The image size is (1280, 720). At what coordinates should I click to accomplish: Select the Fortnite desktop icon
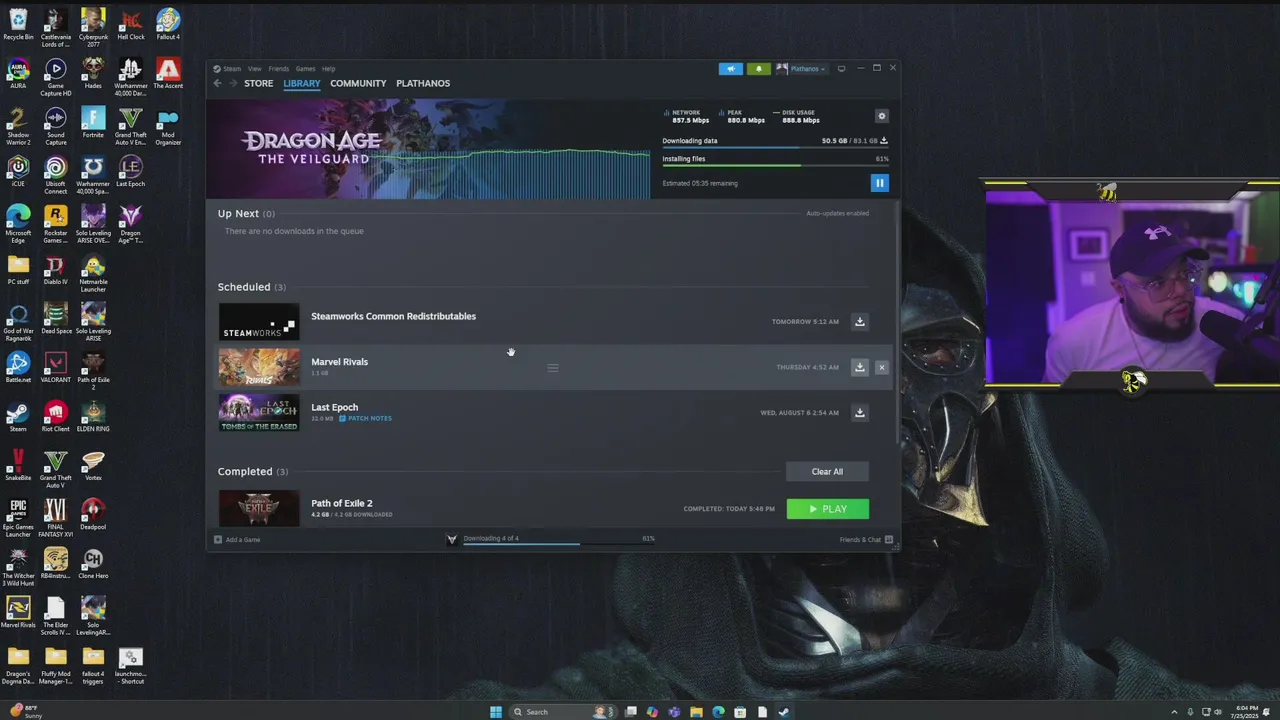point(93,123)
